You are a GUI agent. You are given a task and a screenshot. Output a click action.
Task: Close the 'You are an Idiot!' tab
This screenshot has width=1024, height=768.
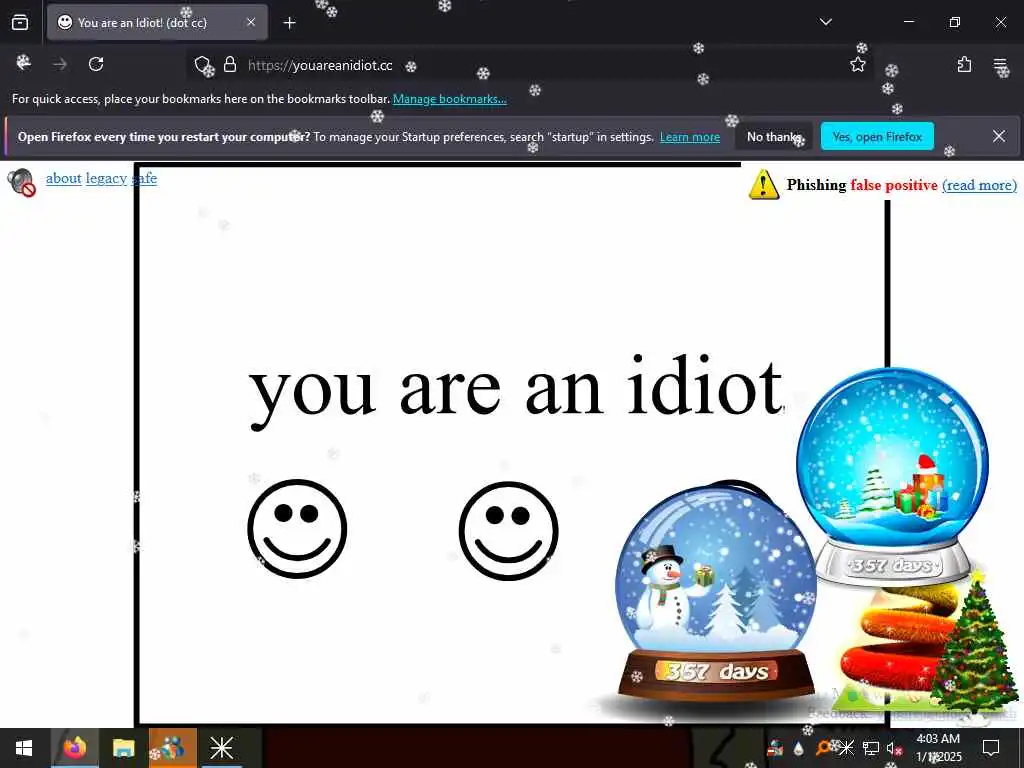pos(251,22)
